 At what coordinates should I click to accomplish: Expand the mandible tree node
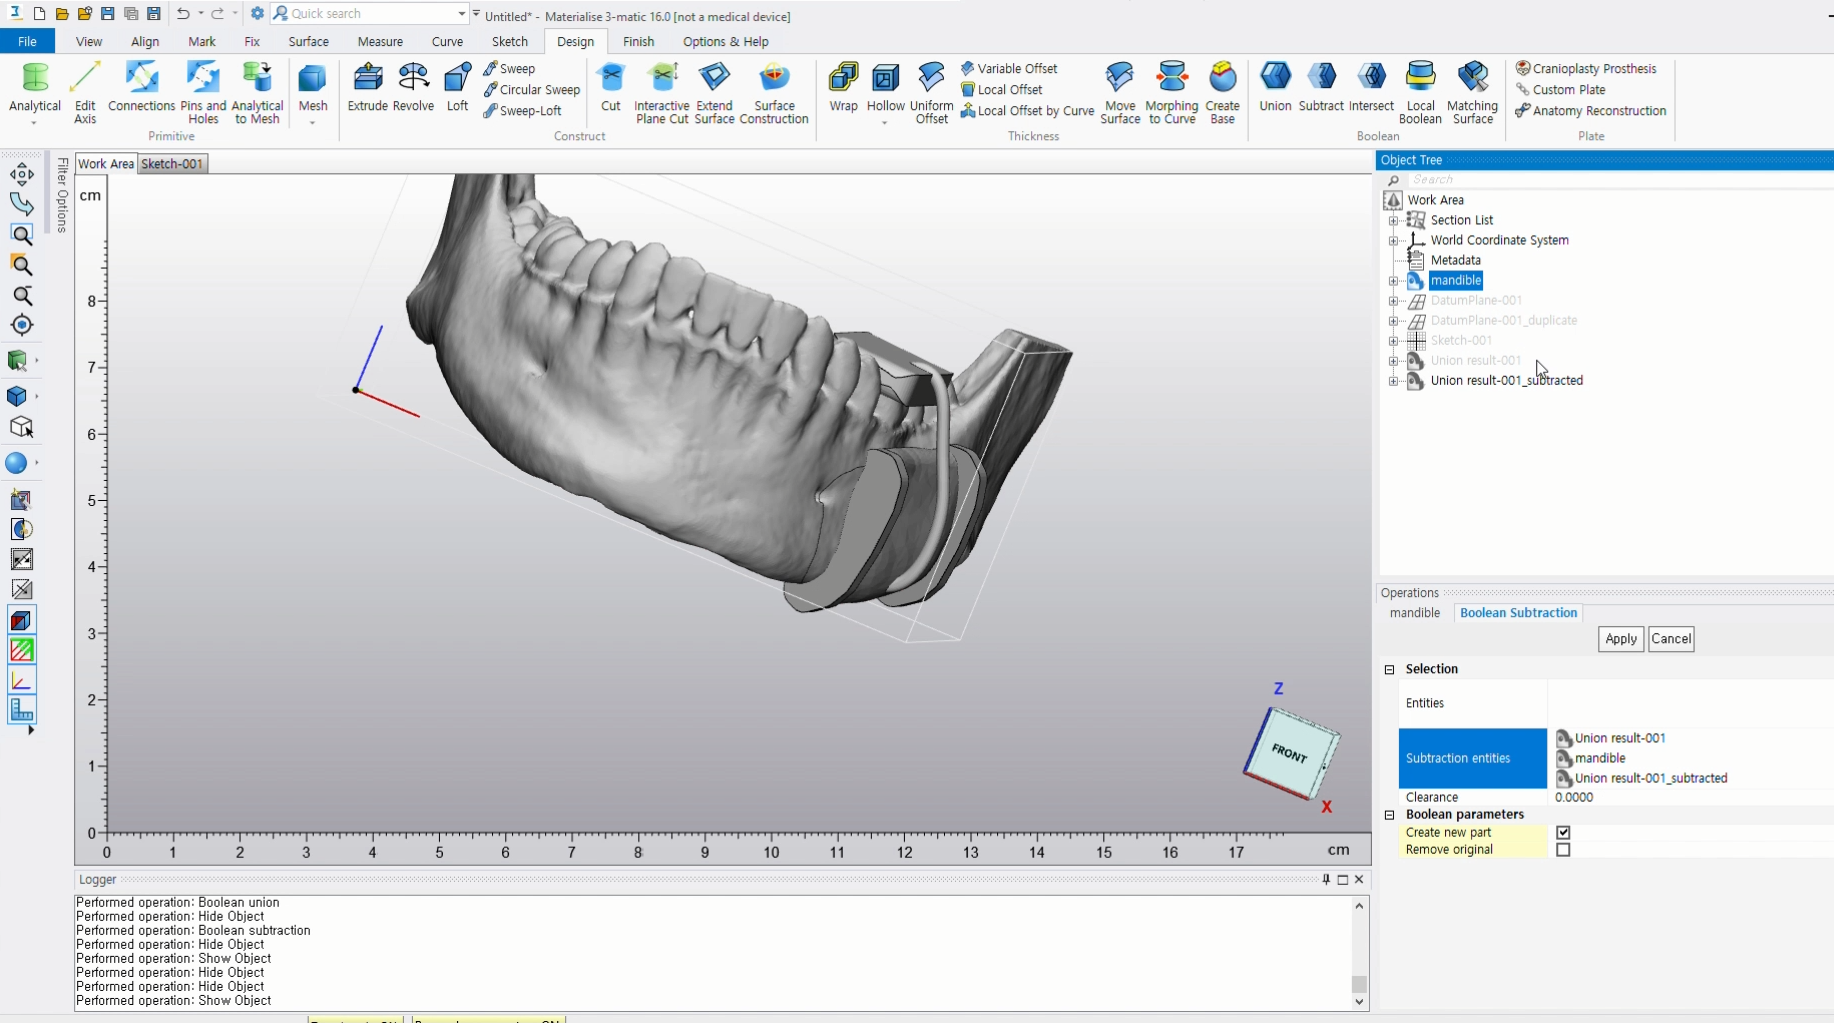(x=1393, y=281)
